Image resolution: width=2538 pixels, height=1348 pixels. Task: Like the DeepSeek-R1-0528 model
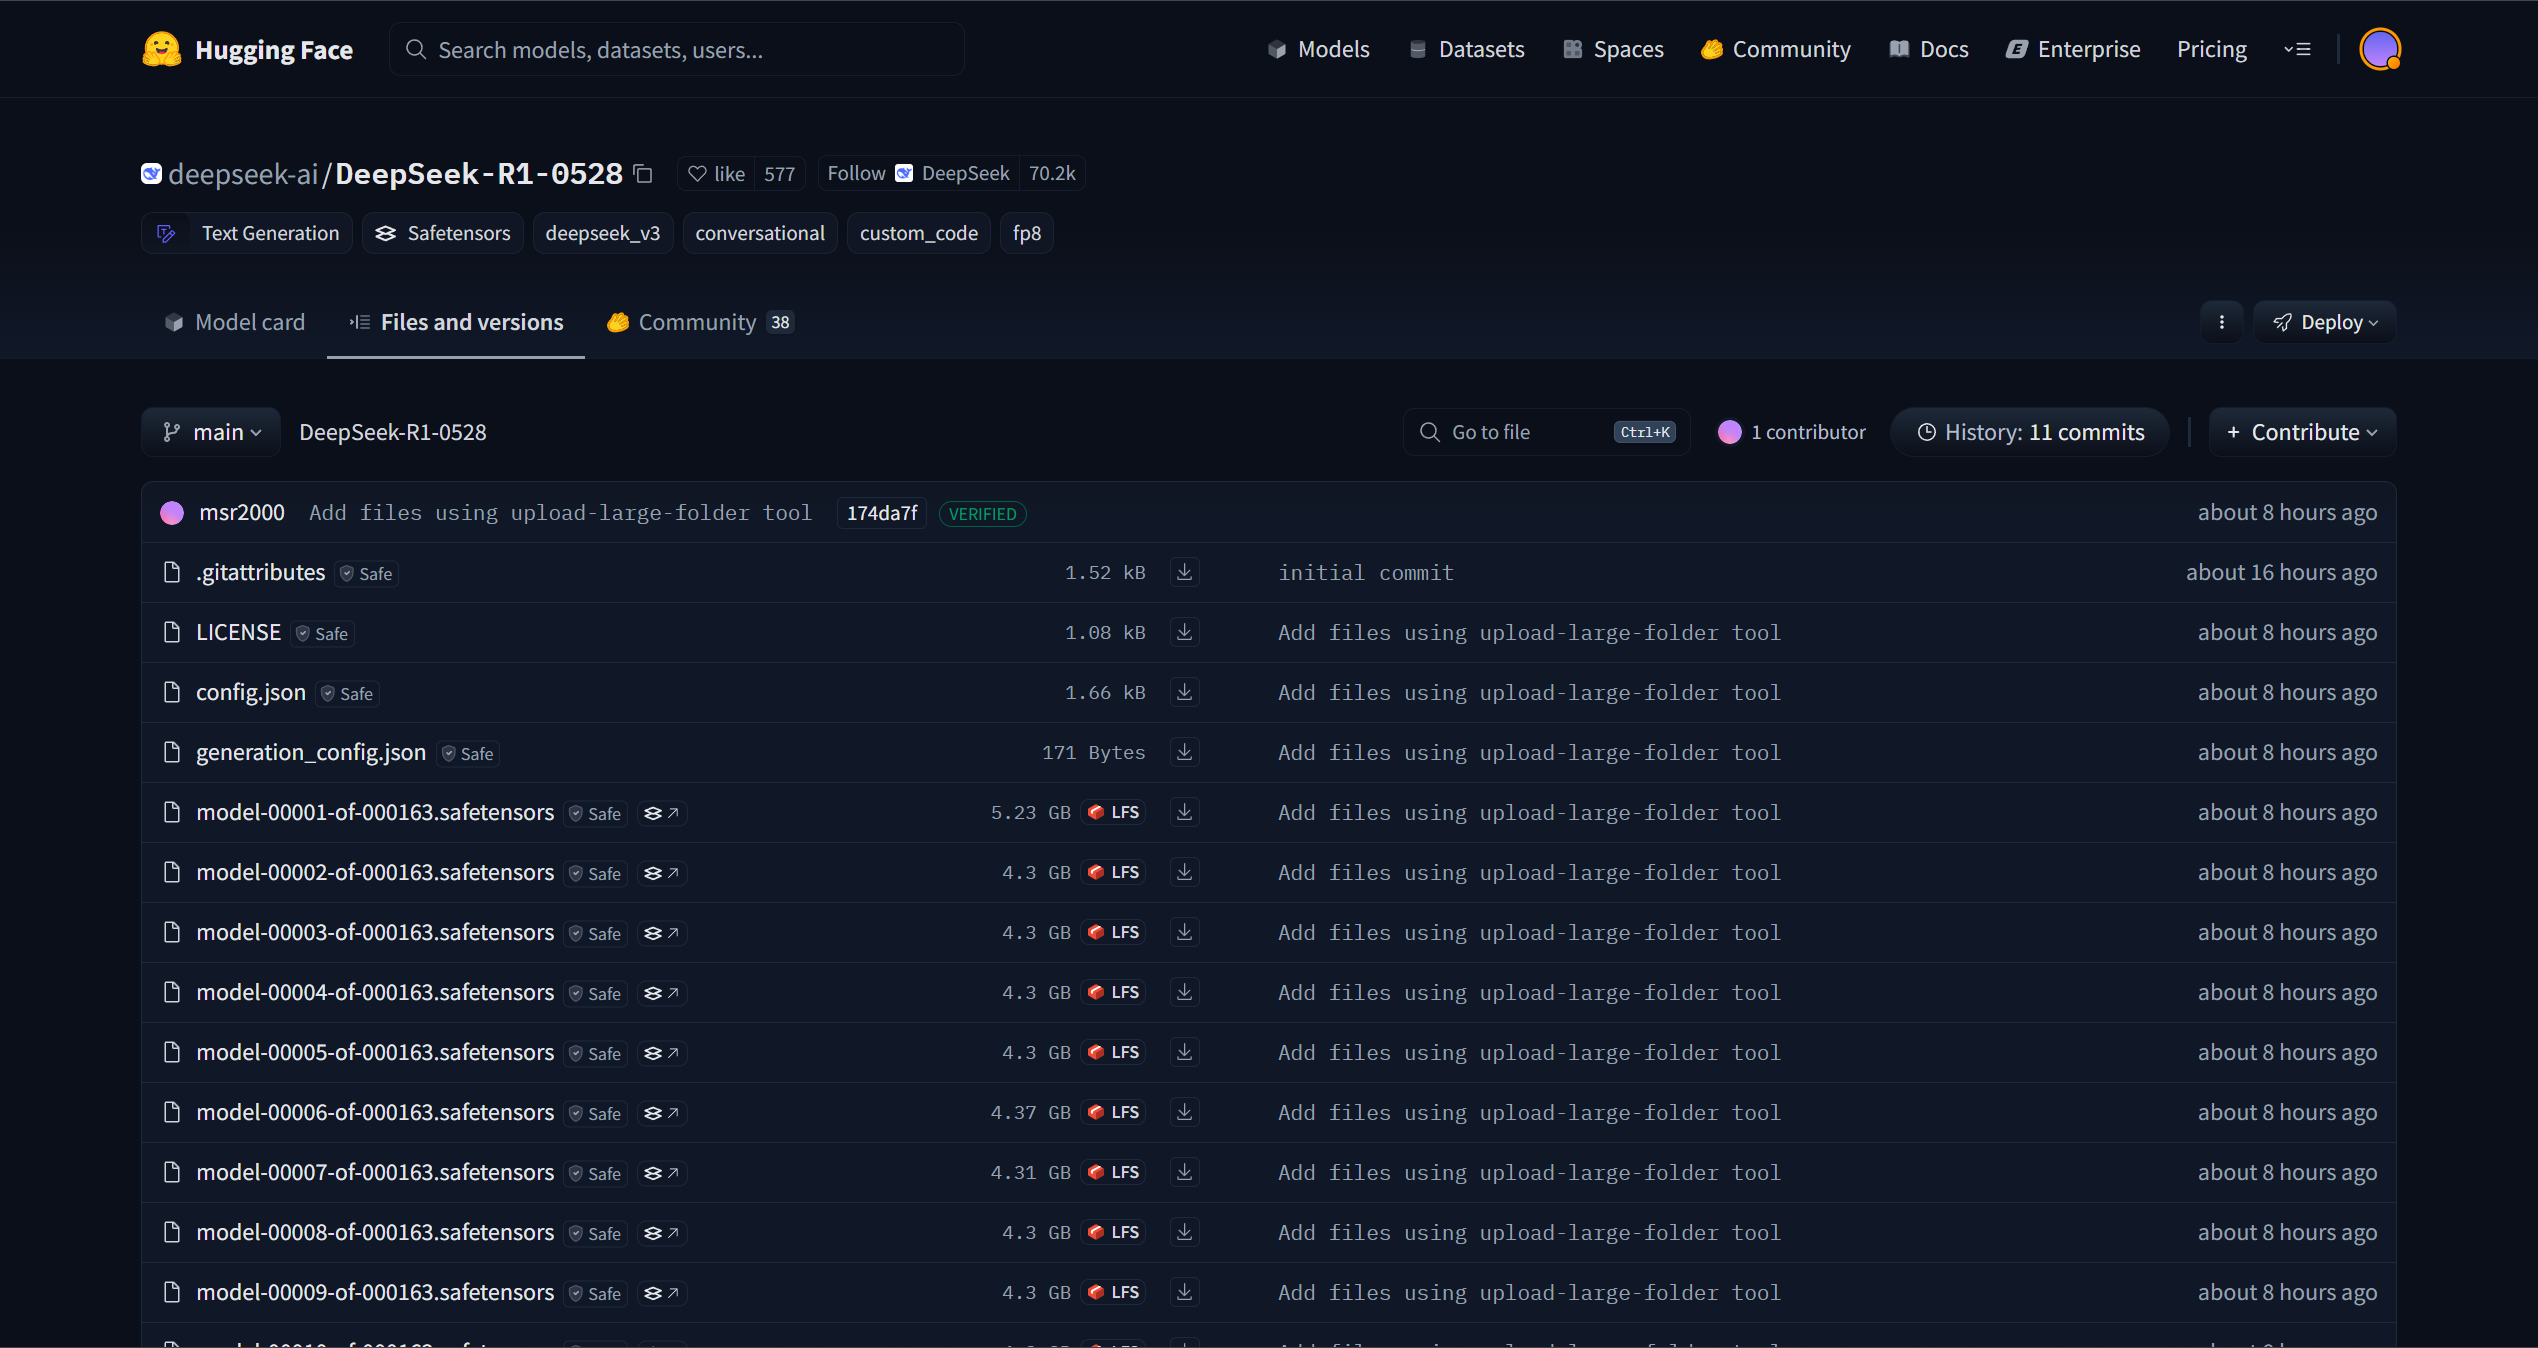[716, 174]
